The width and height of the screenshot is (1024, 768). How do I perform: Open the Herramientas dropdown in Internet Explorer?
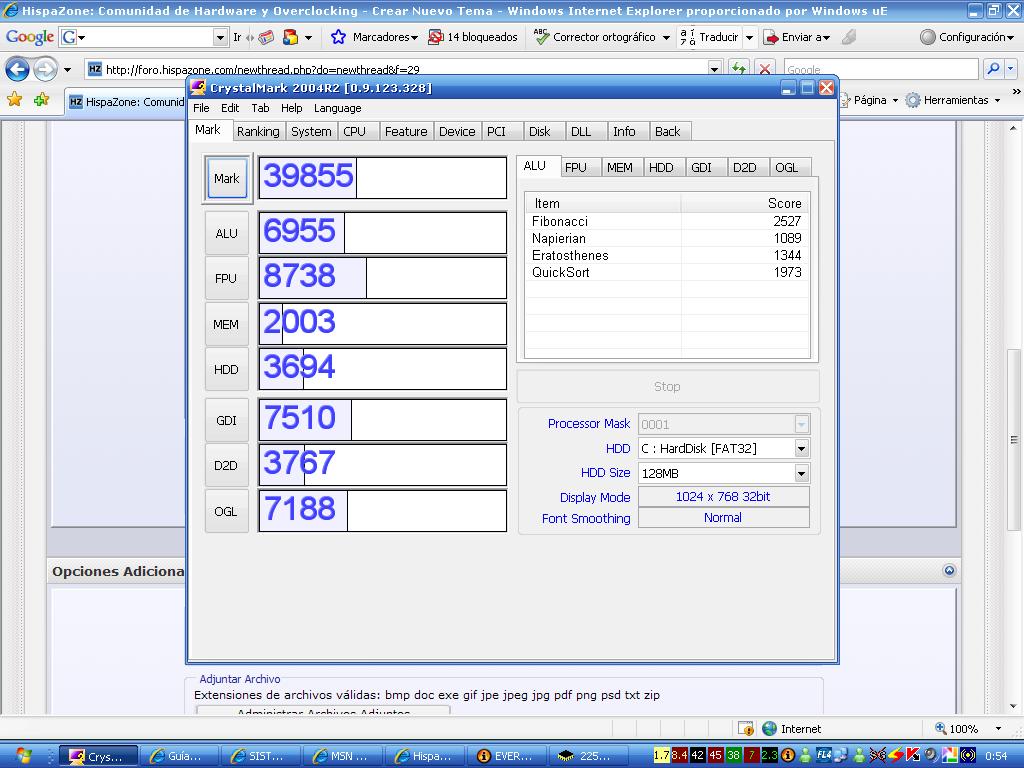[954, 100]
